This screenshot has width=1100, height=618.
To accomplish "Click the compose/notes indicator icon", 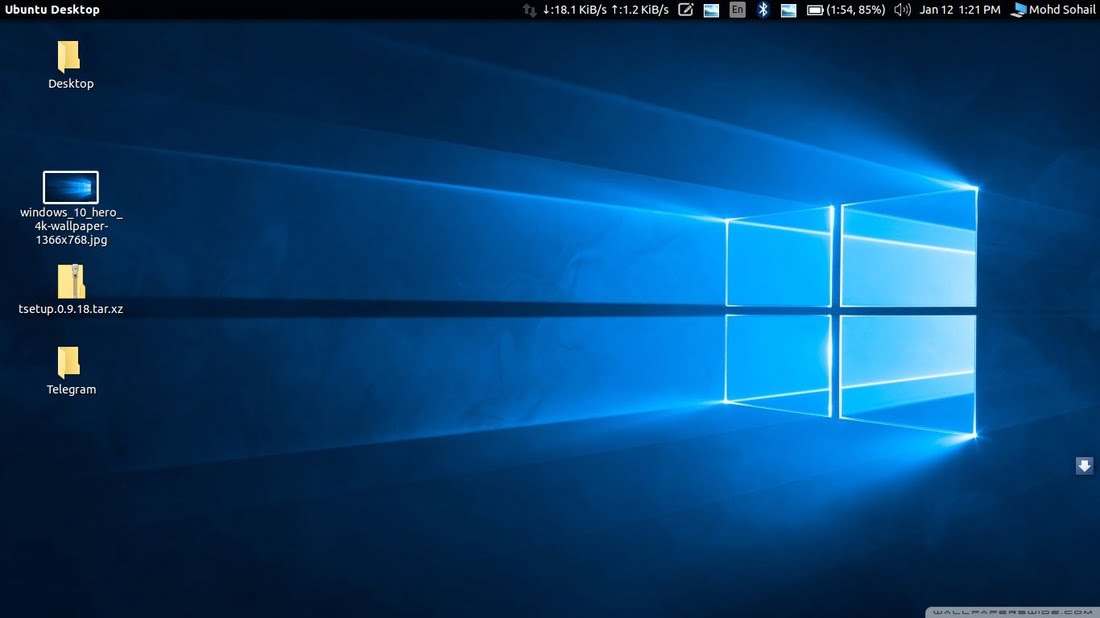I will pyautogui.click(x=686, y=10).
